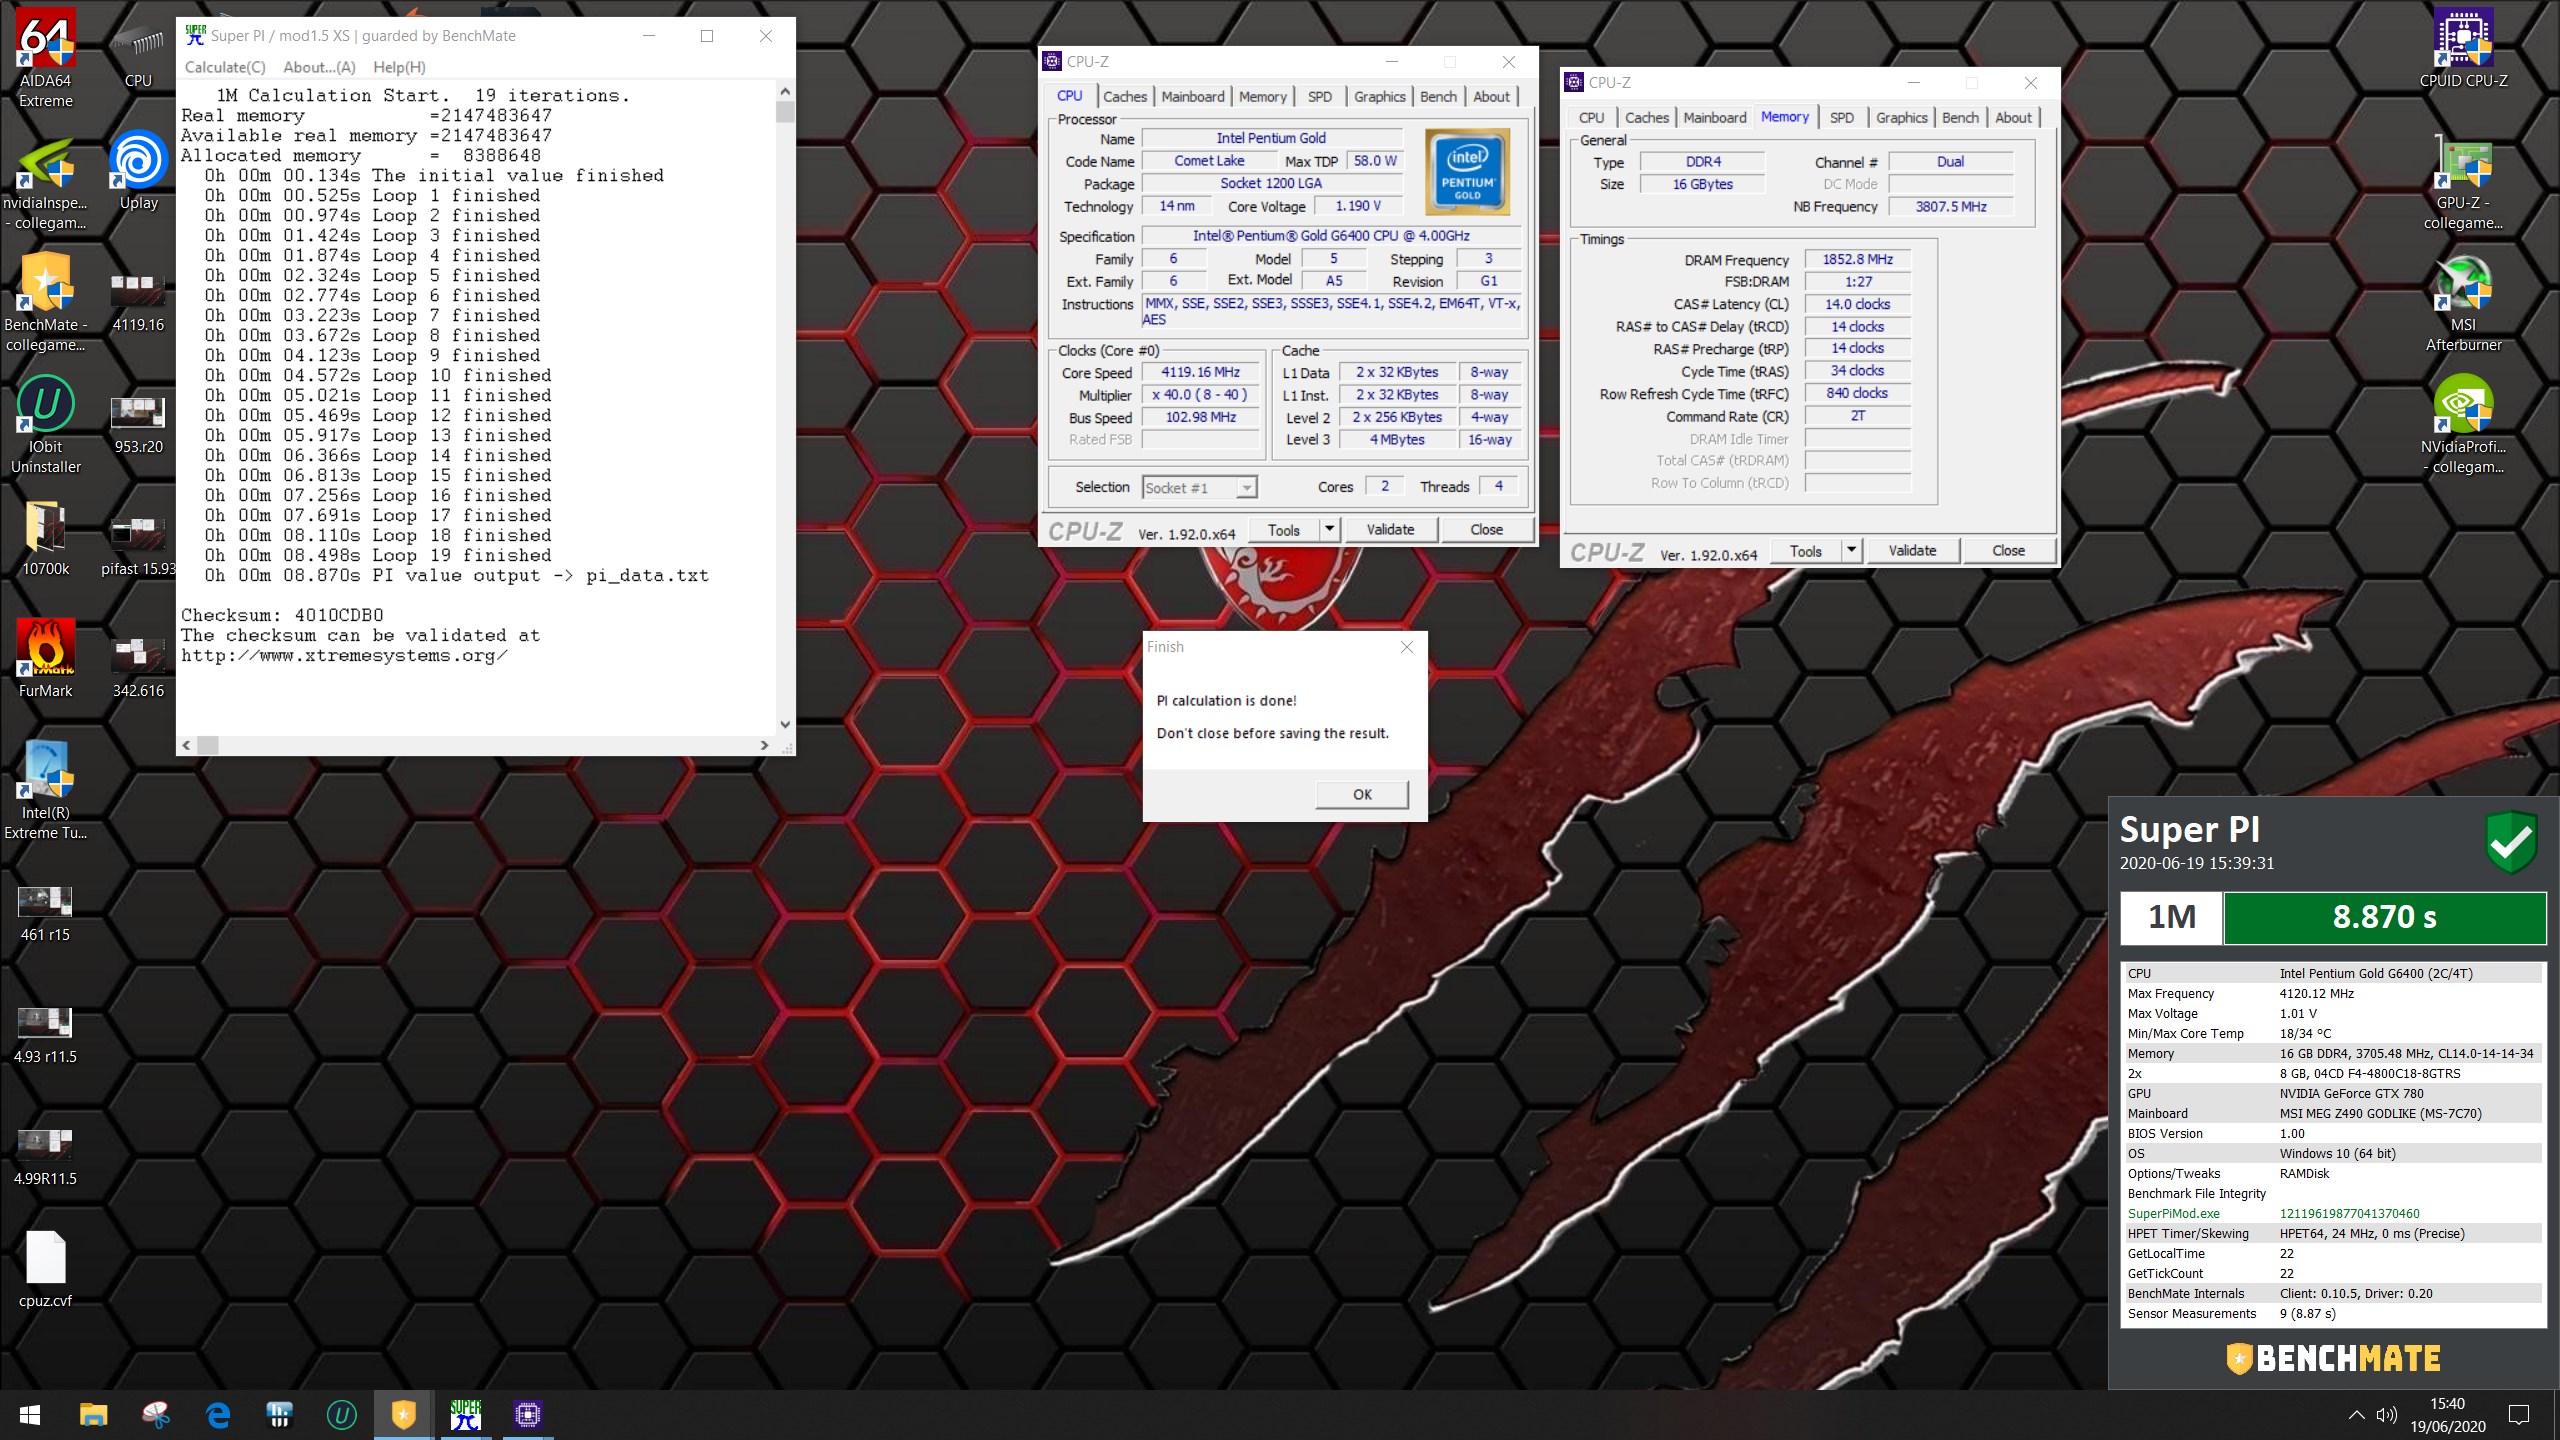Viewport: 2560px width, 1440px height.
Task: Open the 342.616 image file
Action: [x=138, y=668]
